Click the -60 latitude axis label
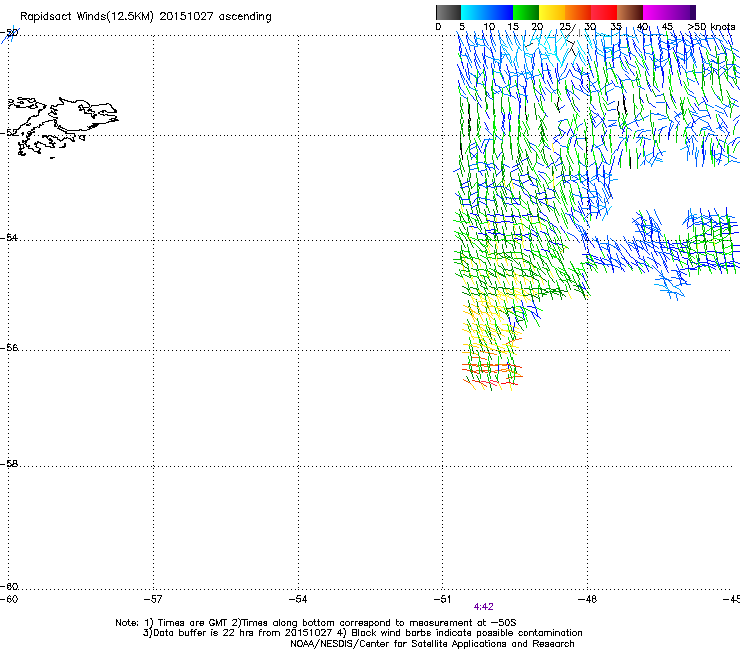The width and height of the screenshot is (740, 650). pyautogui.click(x=9, y=586)
